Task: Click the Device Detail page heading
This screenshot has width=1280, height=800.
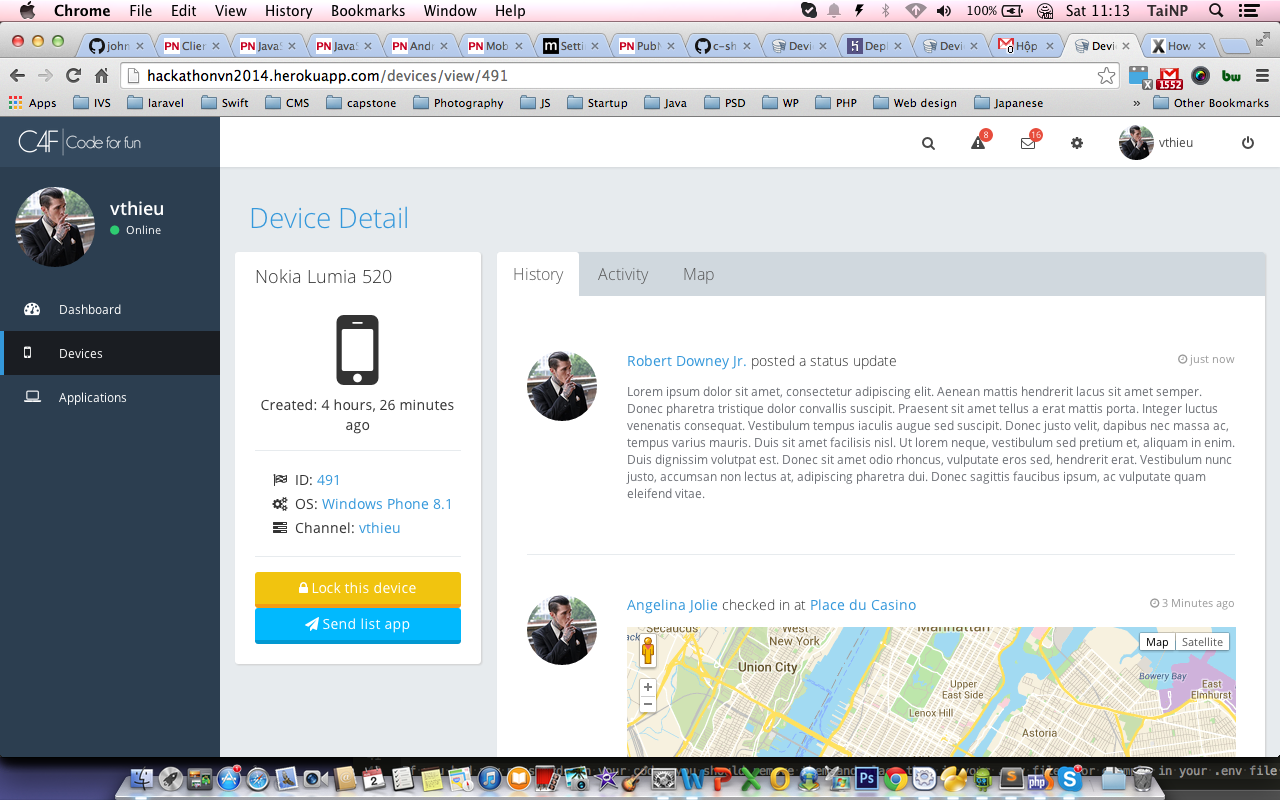Action: [x=329, y=218]
